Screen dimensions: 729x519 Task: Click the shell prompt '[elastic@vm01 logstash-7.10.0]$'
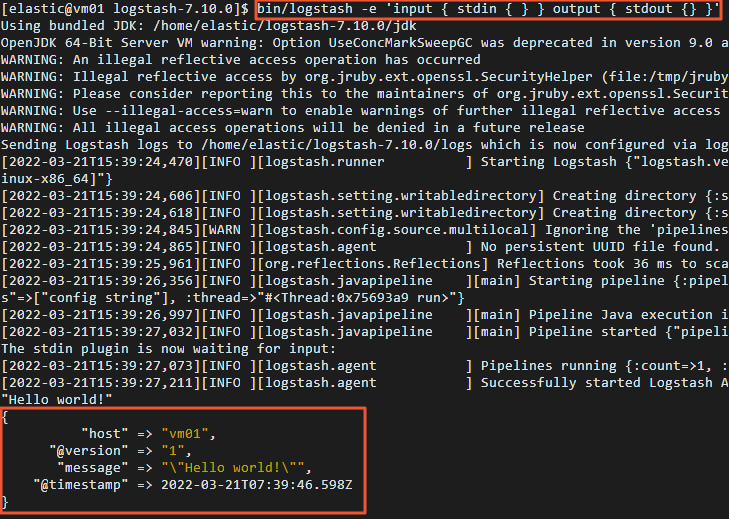[125, 8]
